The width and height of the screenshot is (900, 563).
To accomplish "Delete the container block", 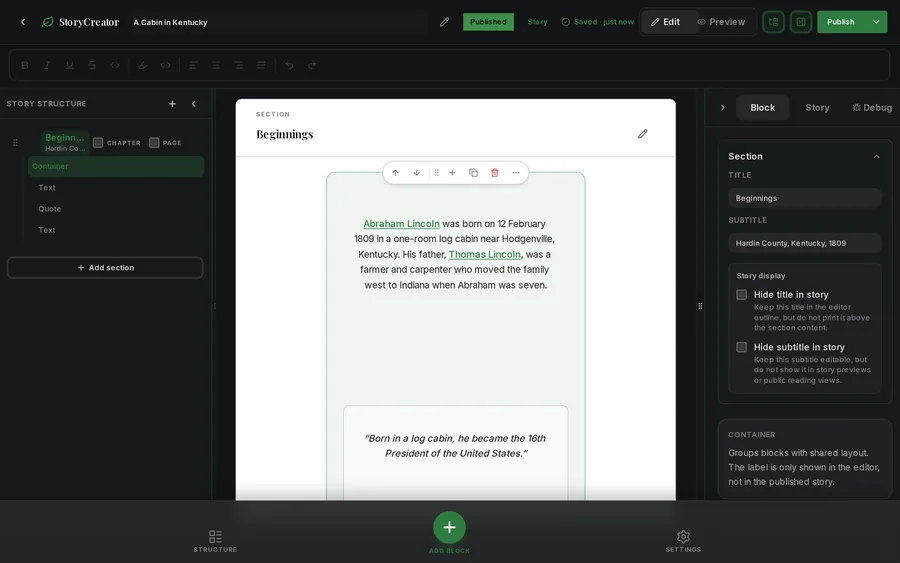I will pos(495,173).
